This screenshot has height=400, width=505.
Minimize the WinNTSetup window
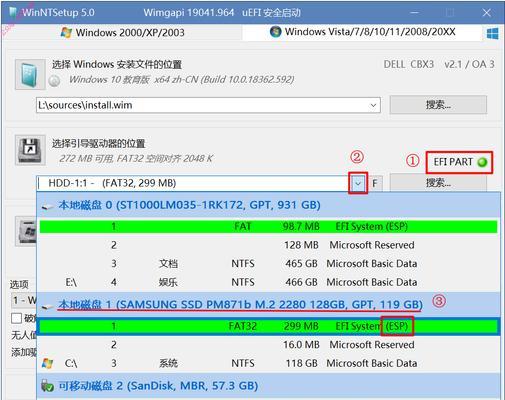[x=414, y=13]
